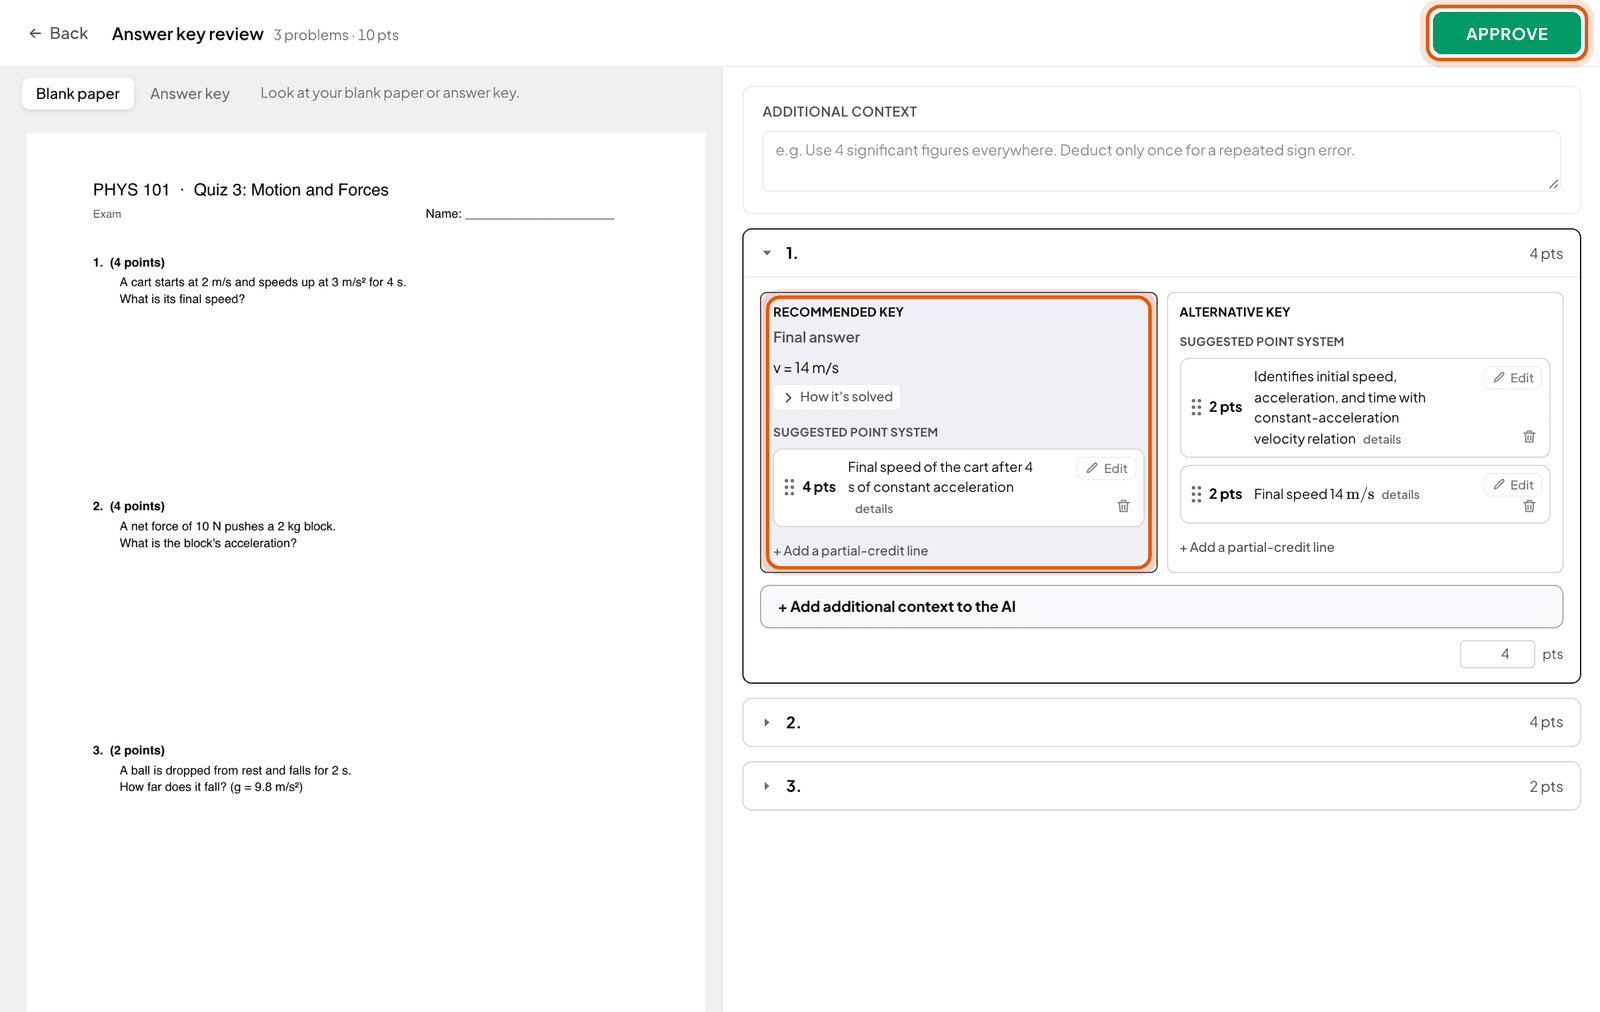Click the Back arrow icon

(x=35, y=33)
